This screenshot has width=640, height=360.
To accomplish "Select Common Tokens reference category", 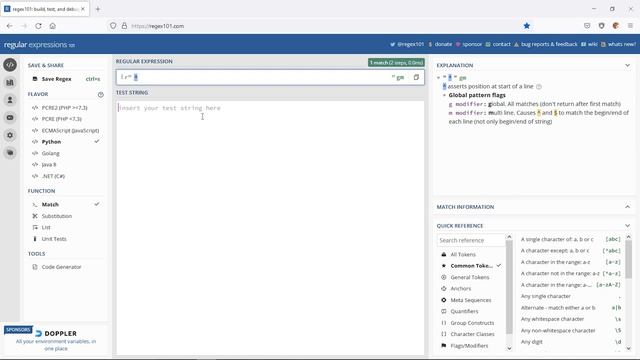I will tap(471, 266).
